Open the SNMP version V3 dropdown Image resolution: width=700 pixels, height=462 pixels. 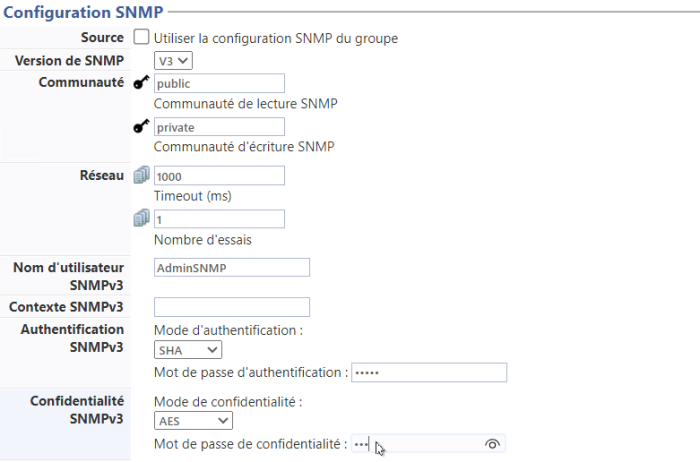pyautogui.click(x=173, y=61)
